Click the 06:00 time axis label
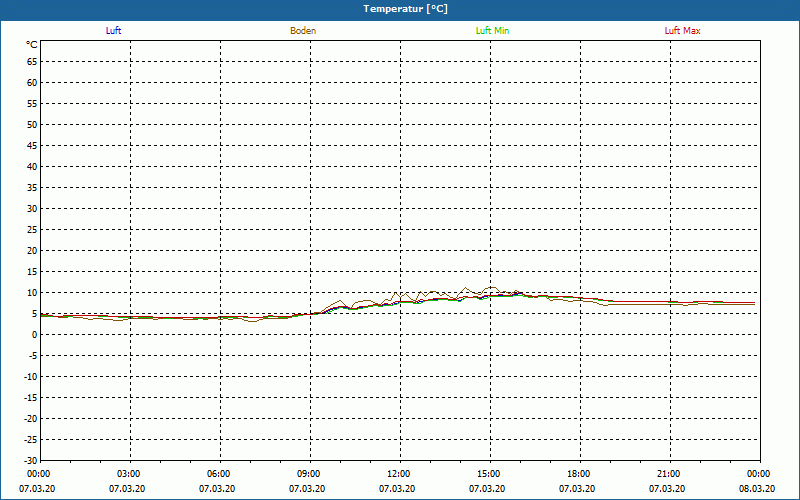This screenshot has width=800, height=500. (x=218, y=474)
